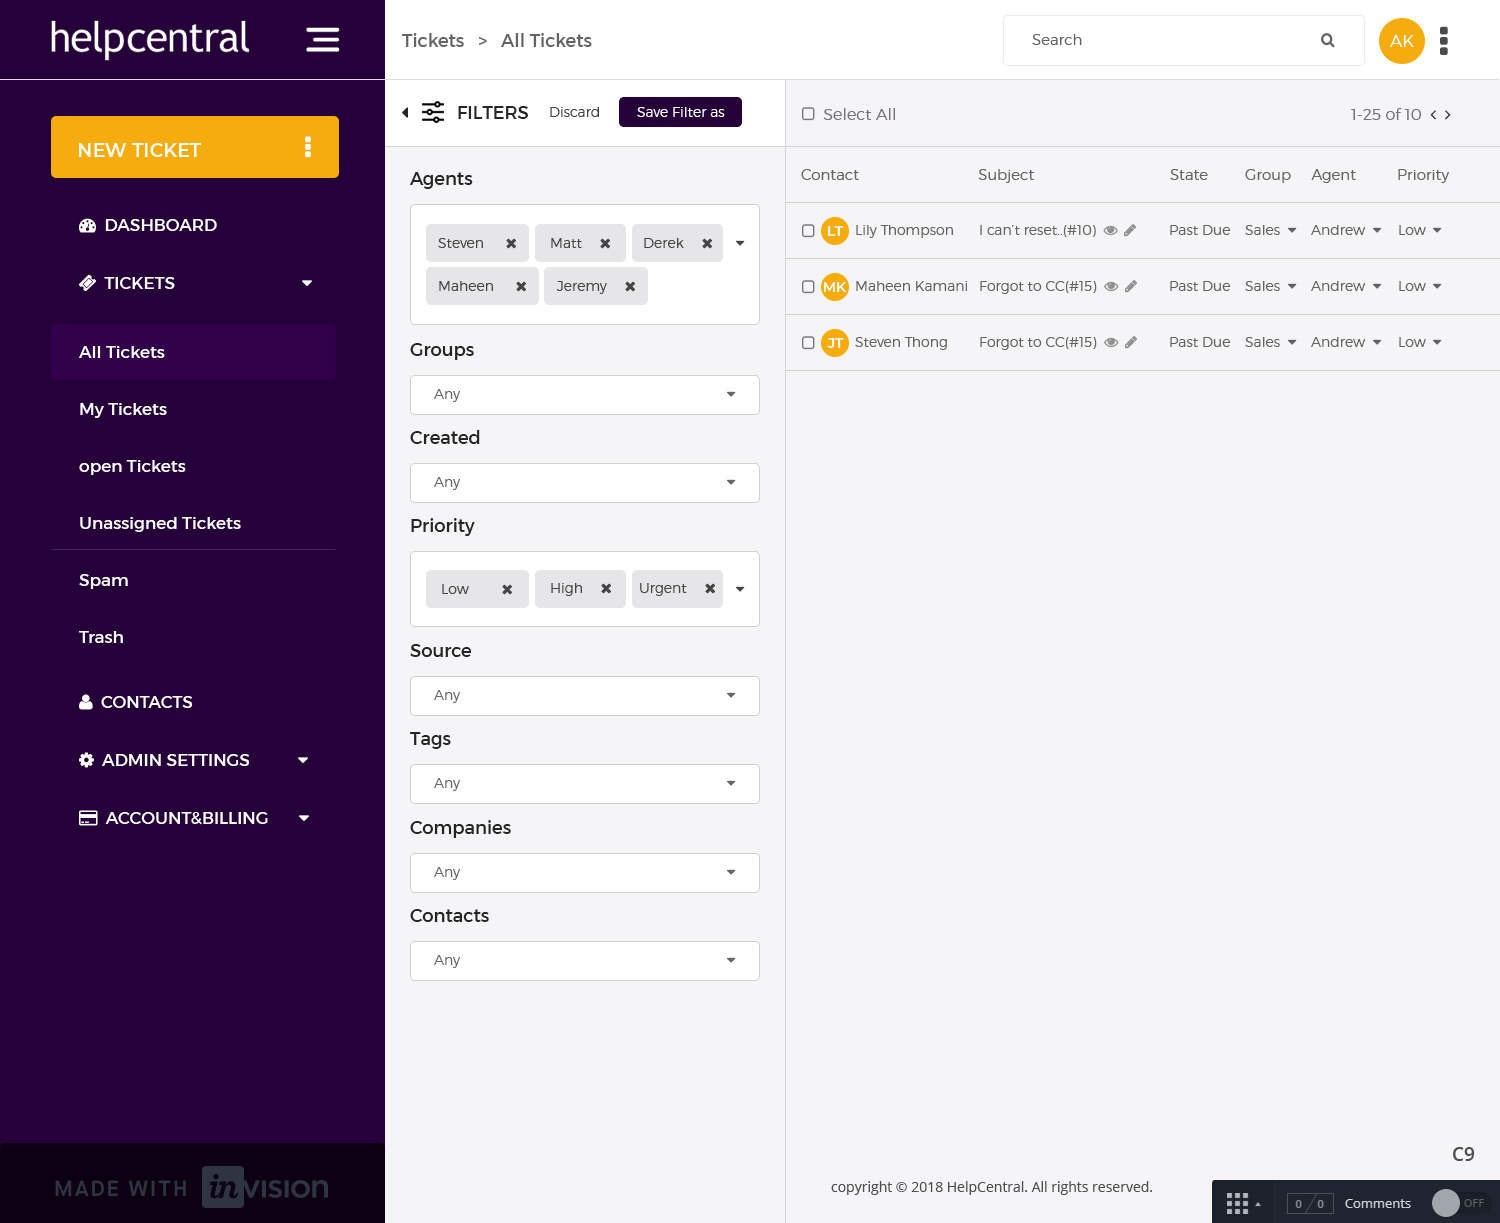Open My Tickets in sidebar
Screen dimensions: 1500x1223
[x=123, y=409]
